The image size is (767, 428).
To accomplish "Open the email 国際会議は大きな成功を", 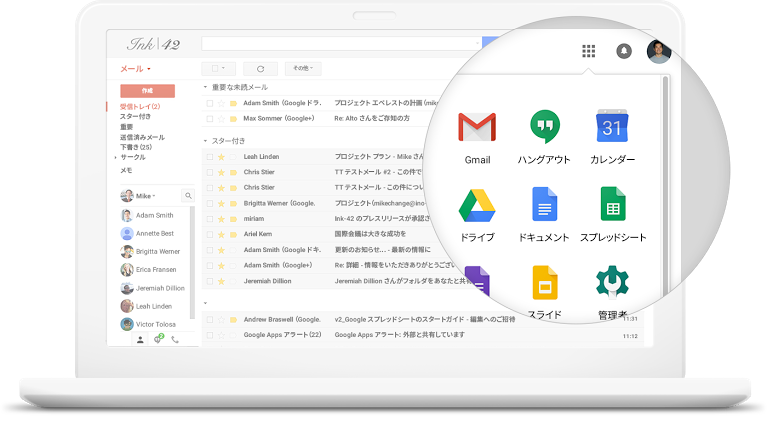I will (370, 234).
